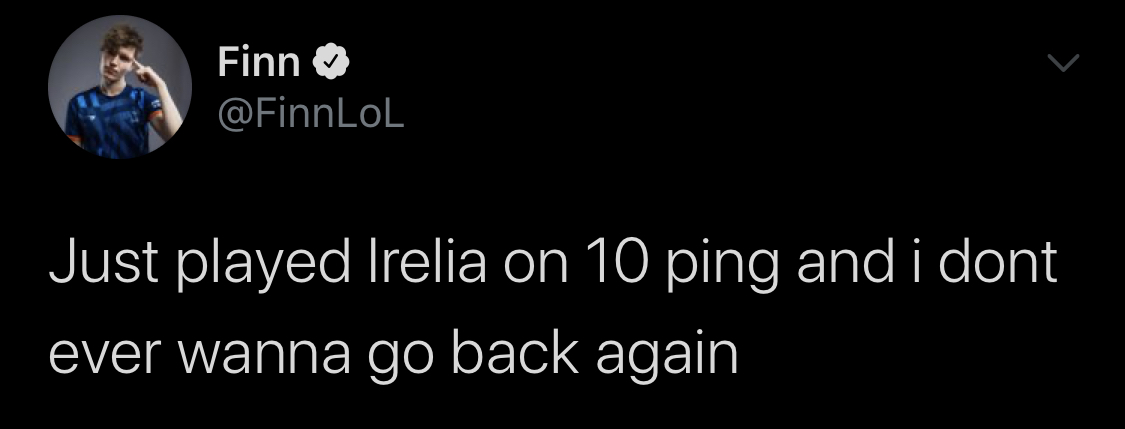Open the display name Finn
1125x429 pixels.
[258, 63]
